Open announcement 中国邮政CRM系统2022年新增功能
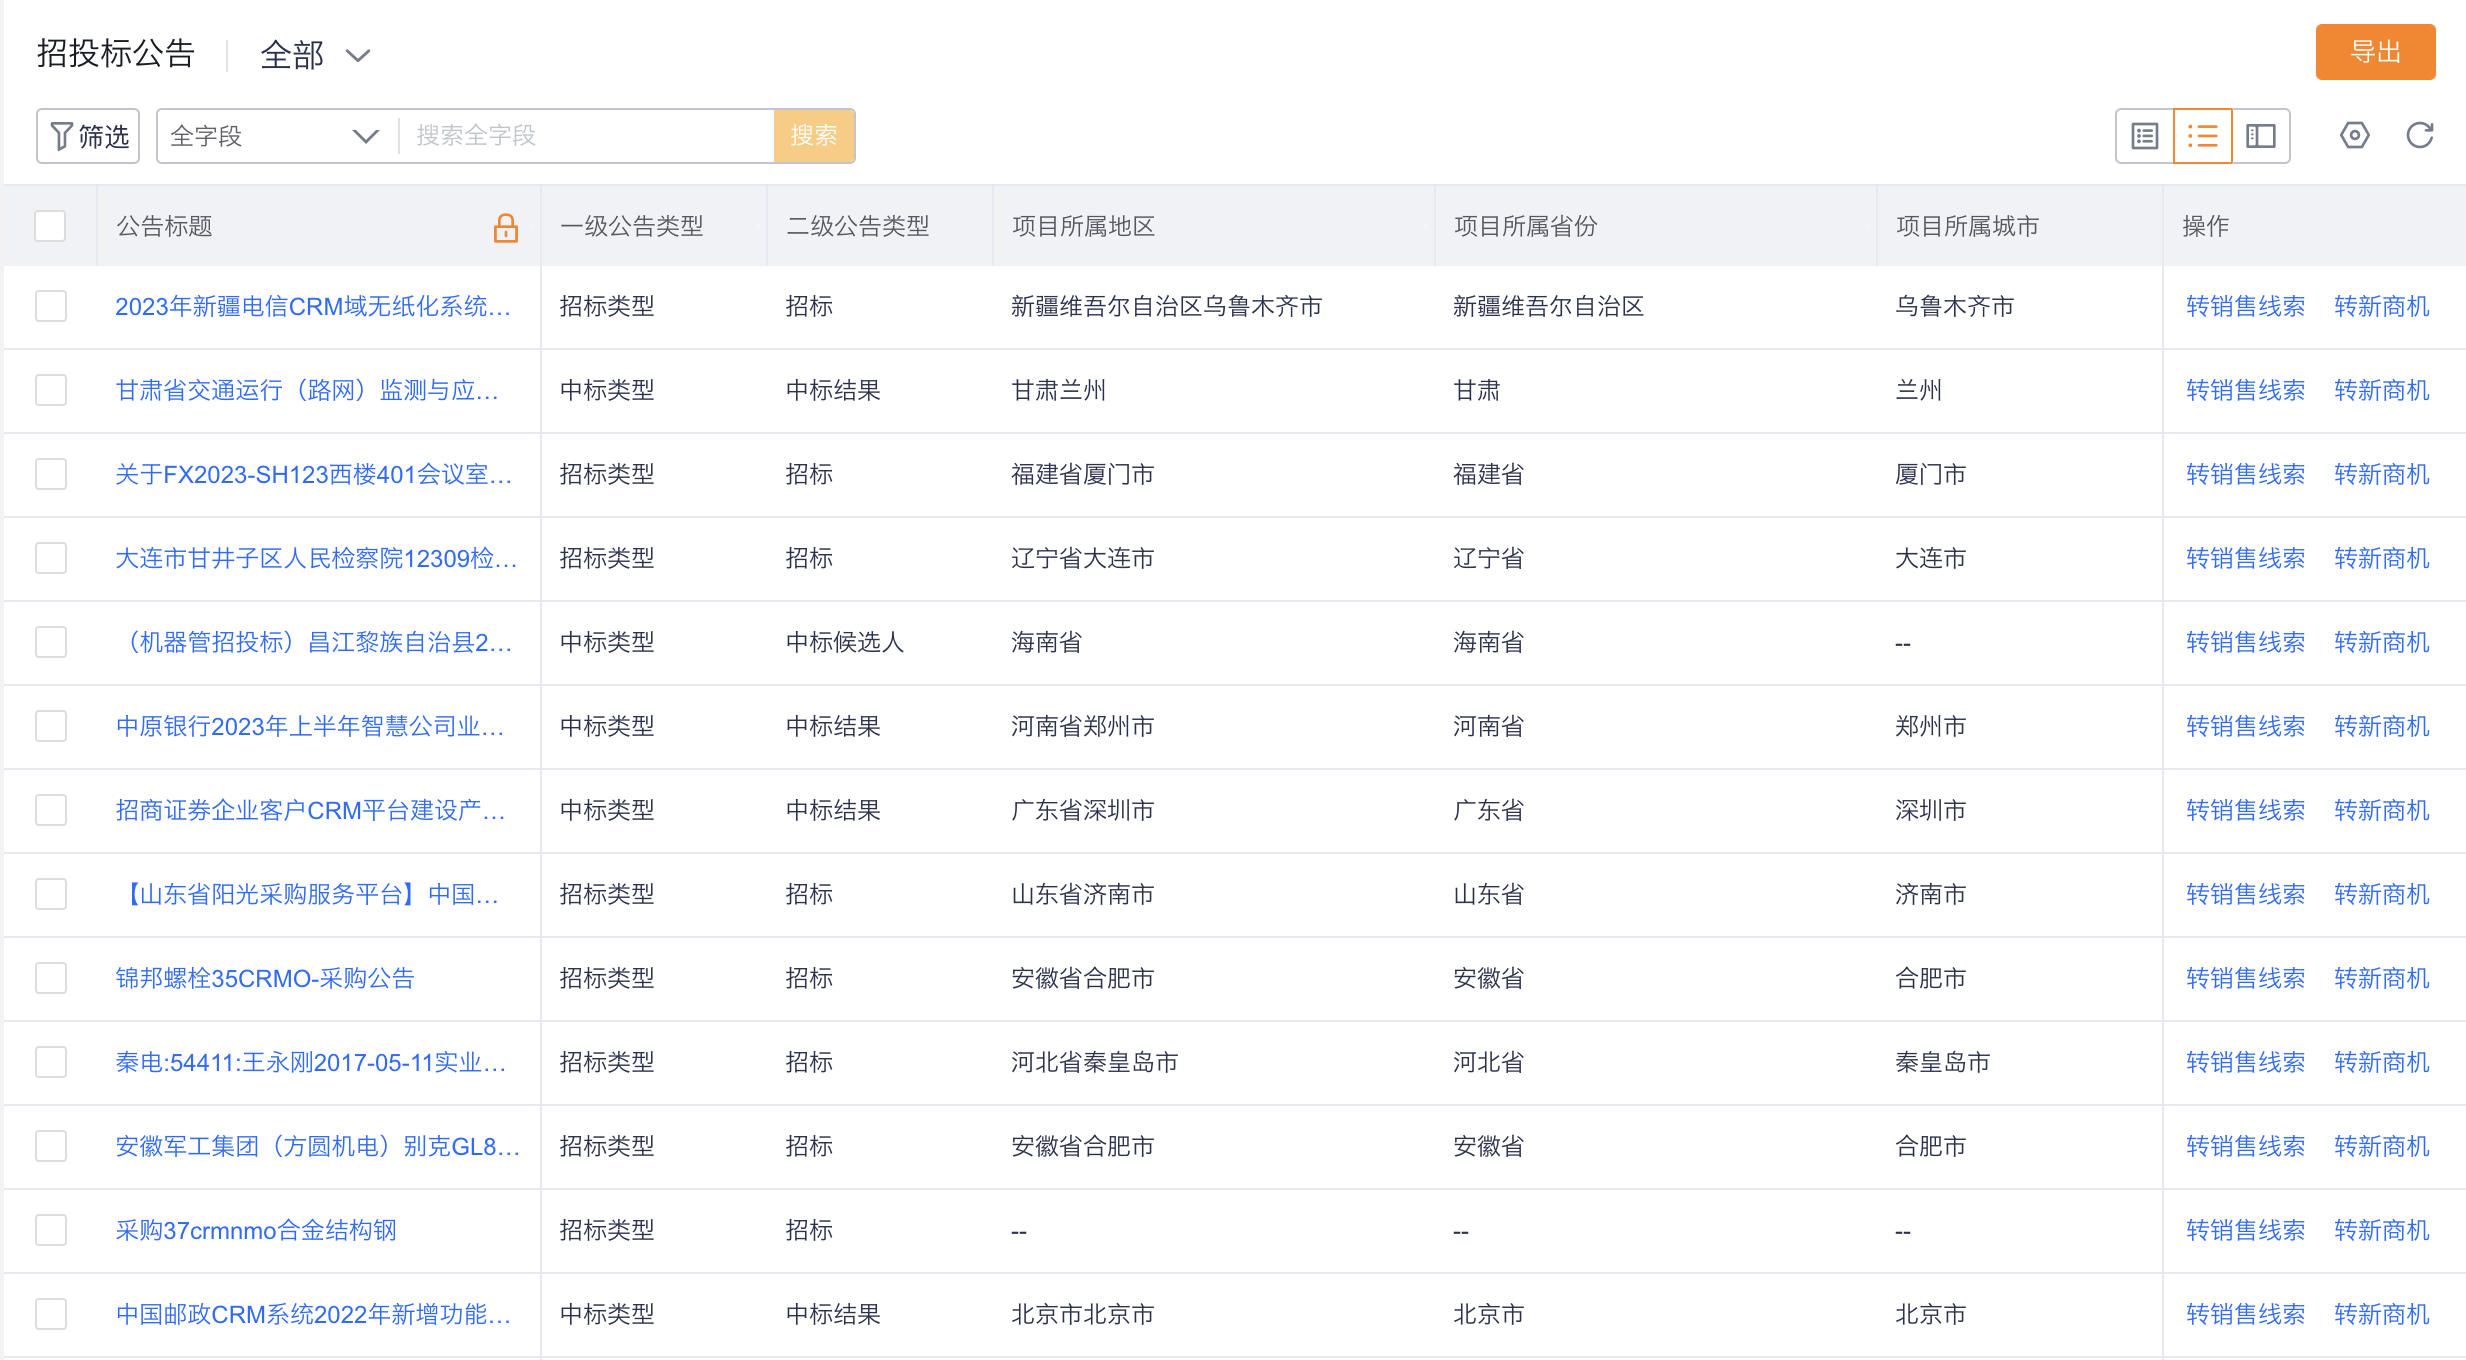 click(x=314, y=1314)
